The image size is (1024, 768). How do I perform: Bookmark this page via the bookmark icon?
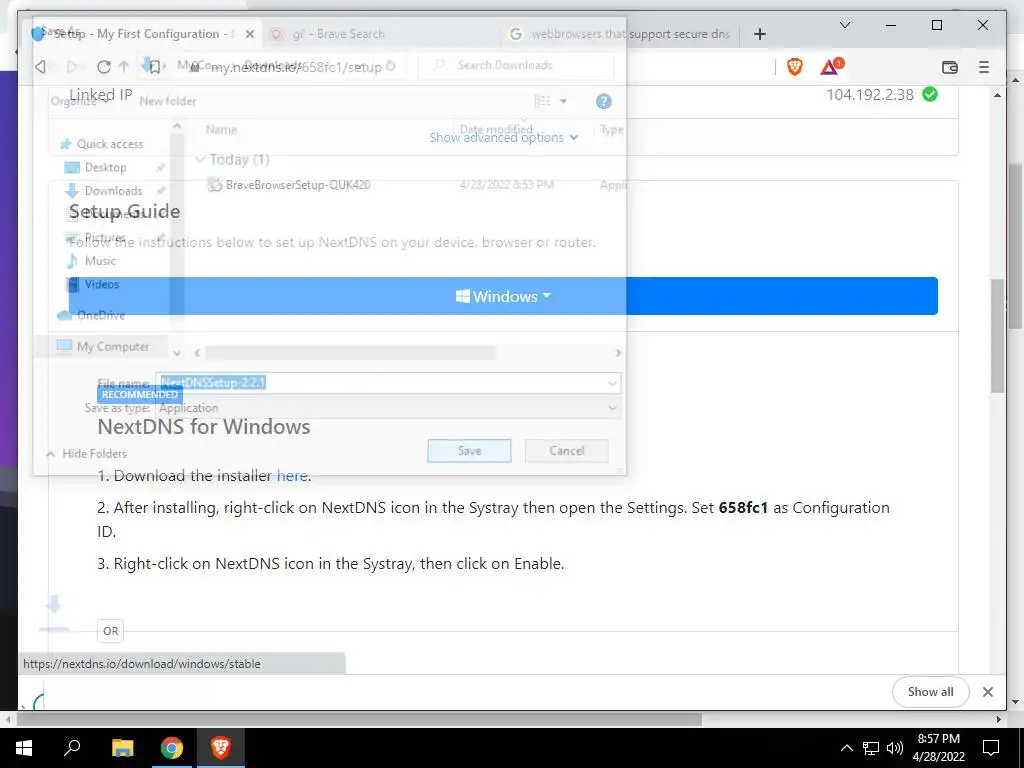[155, 67]
